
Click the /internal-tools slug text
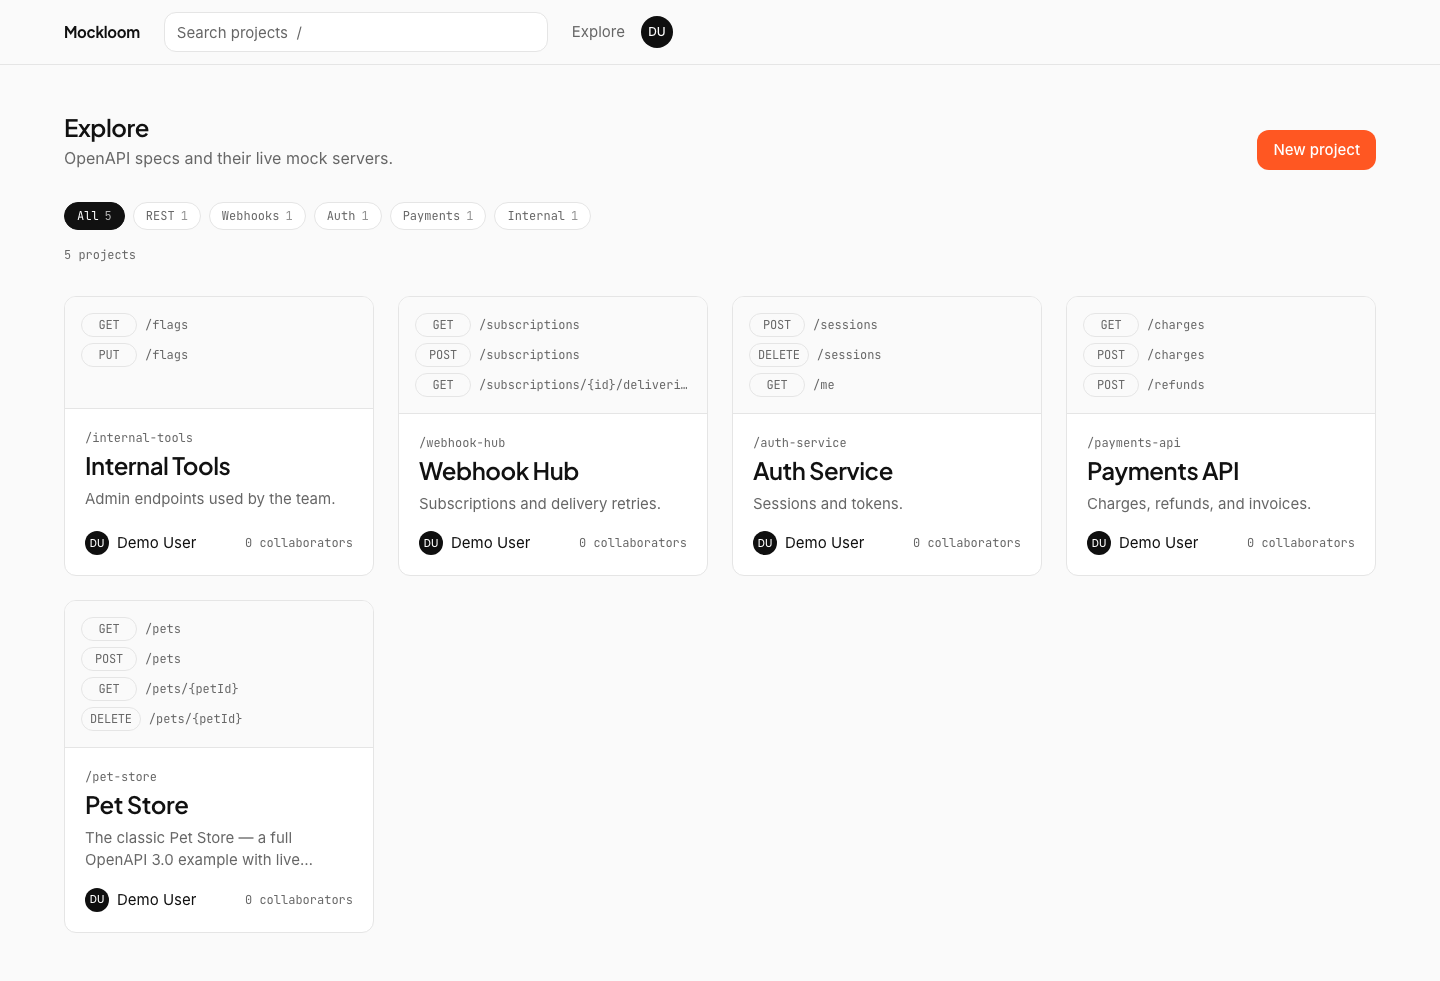click(x=139, y=438)
